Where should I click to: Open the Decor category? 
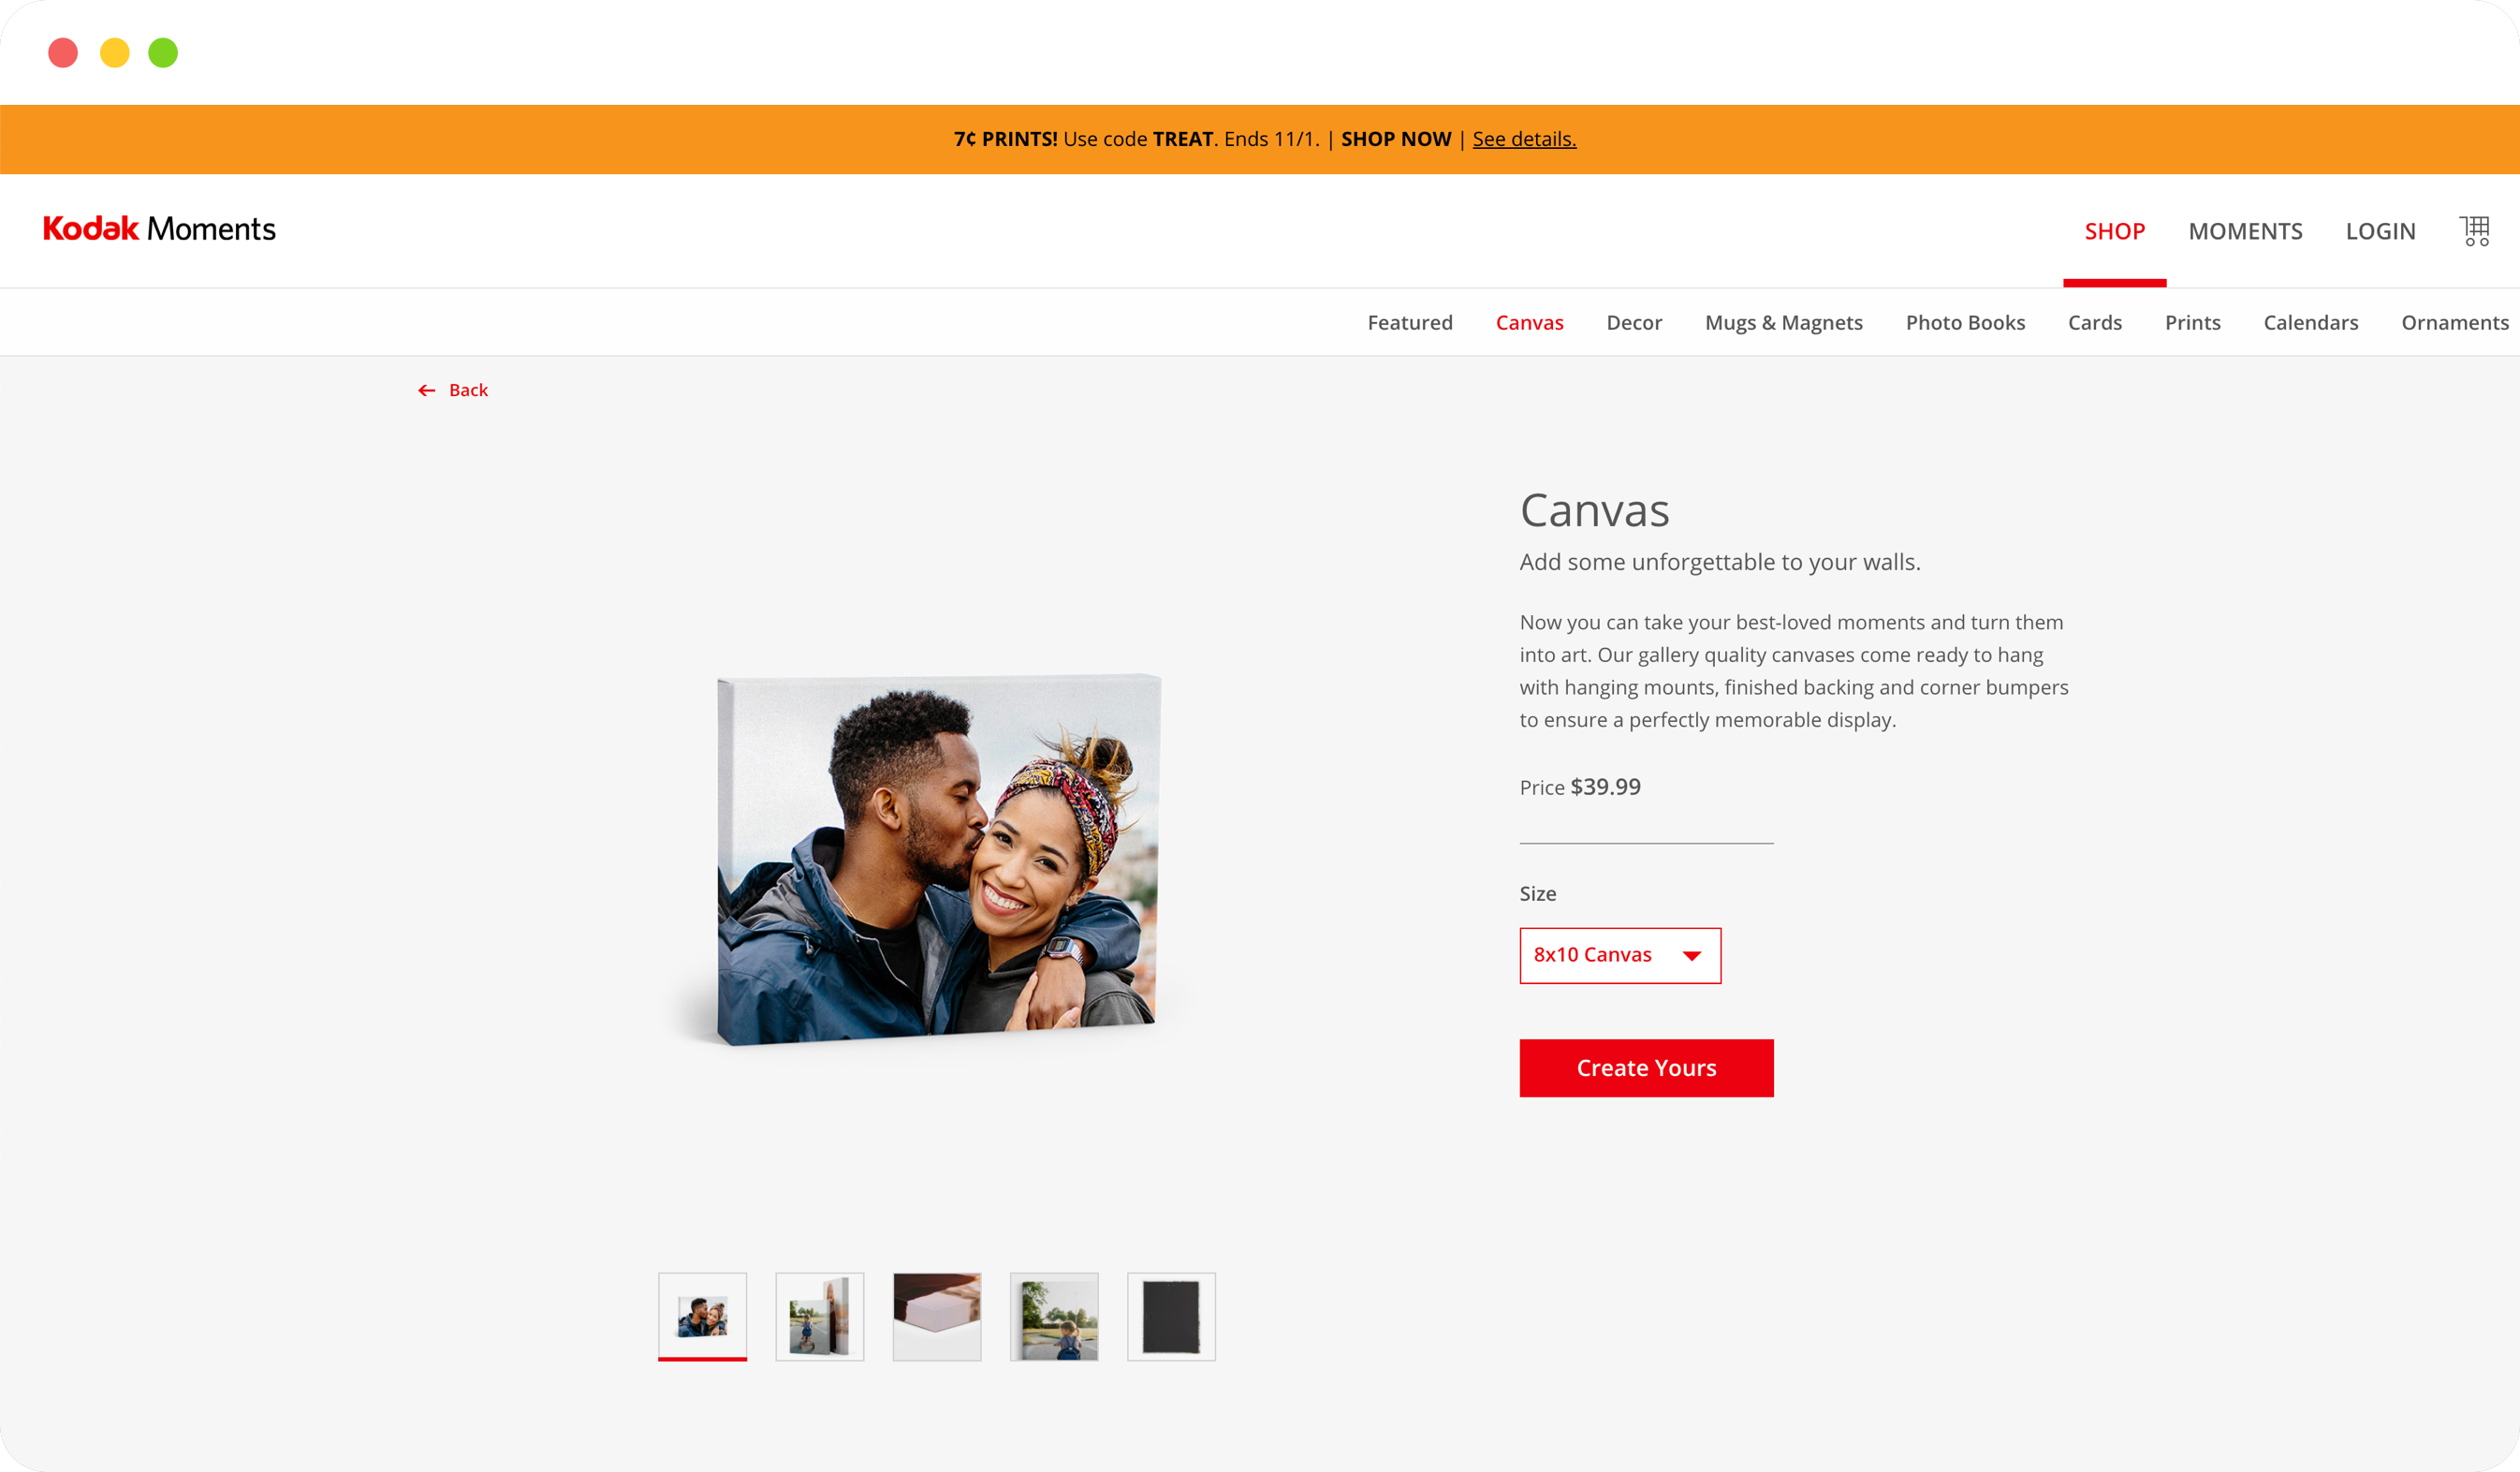pos(1634,322)
